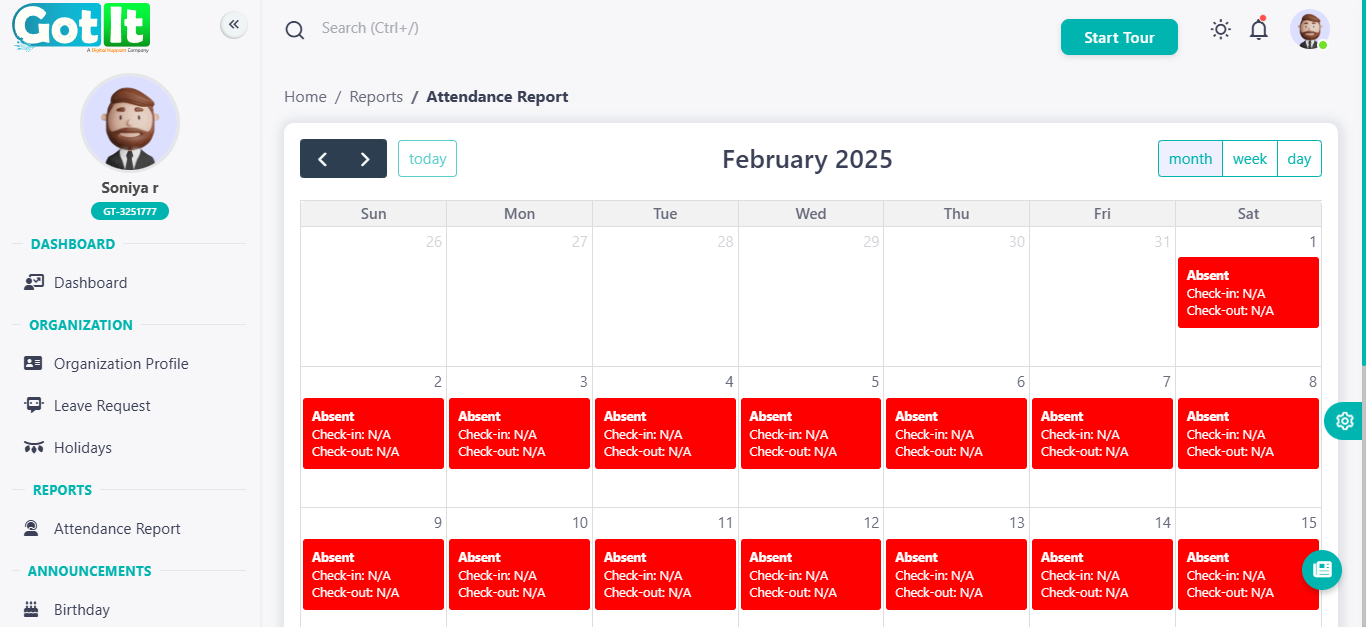Open Dashboard from the sidebar
This screenshot has width=1366, height=627.
(x=90, y=283)
